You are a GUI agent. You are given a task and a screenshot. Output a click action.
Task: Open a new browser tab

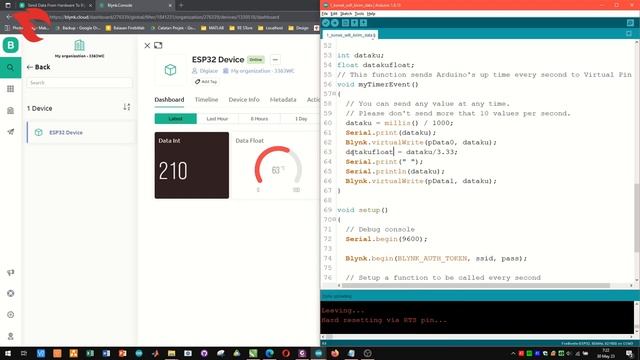[181, 5]
